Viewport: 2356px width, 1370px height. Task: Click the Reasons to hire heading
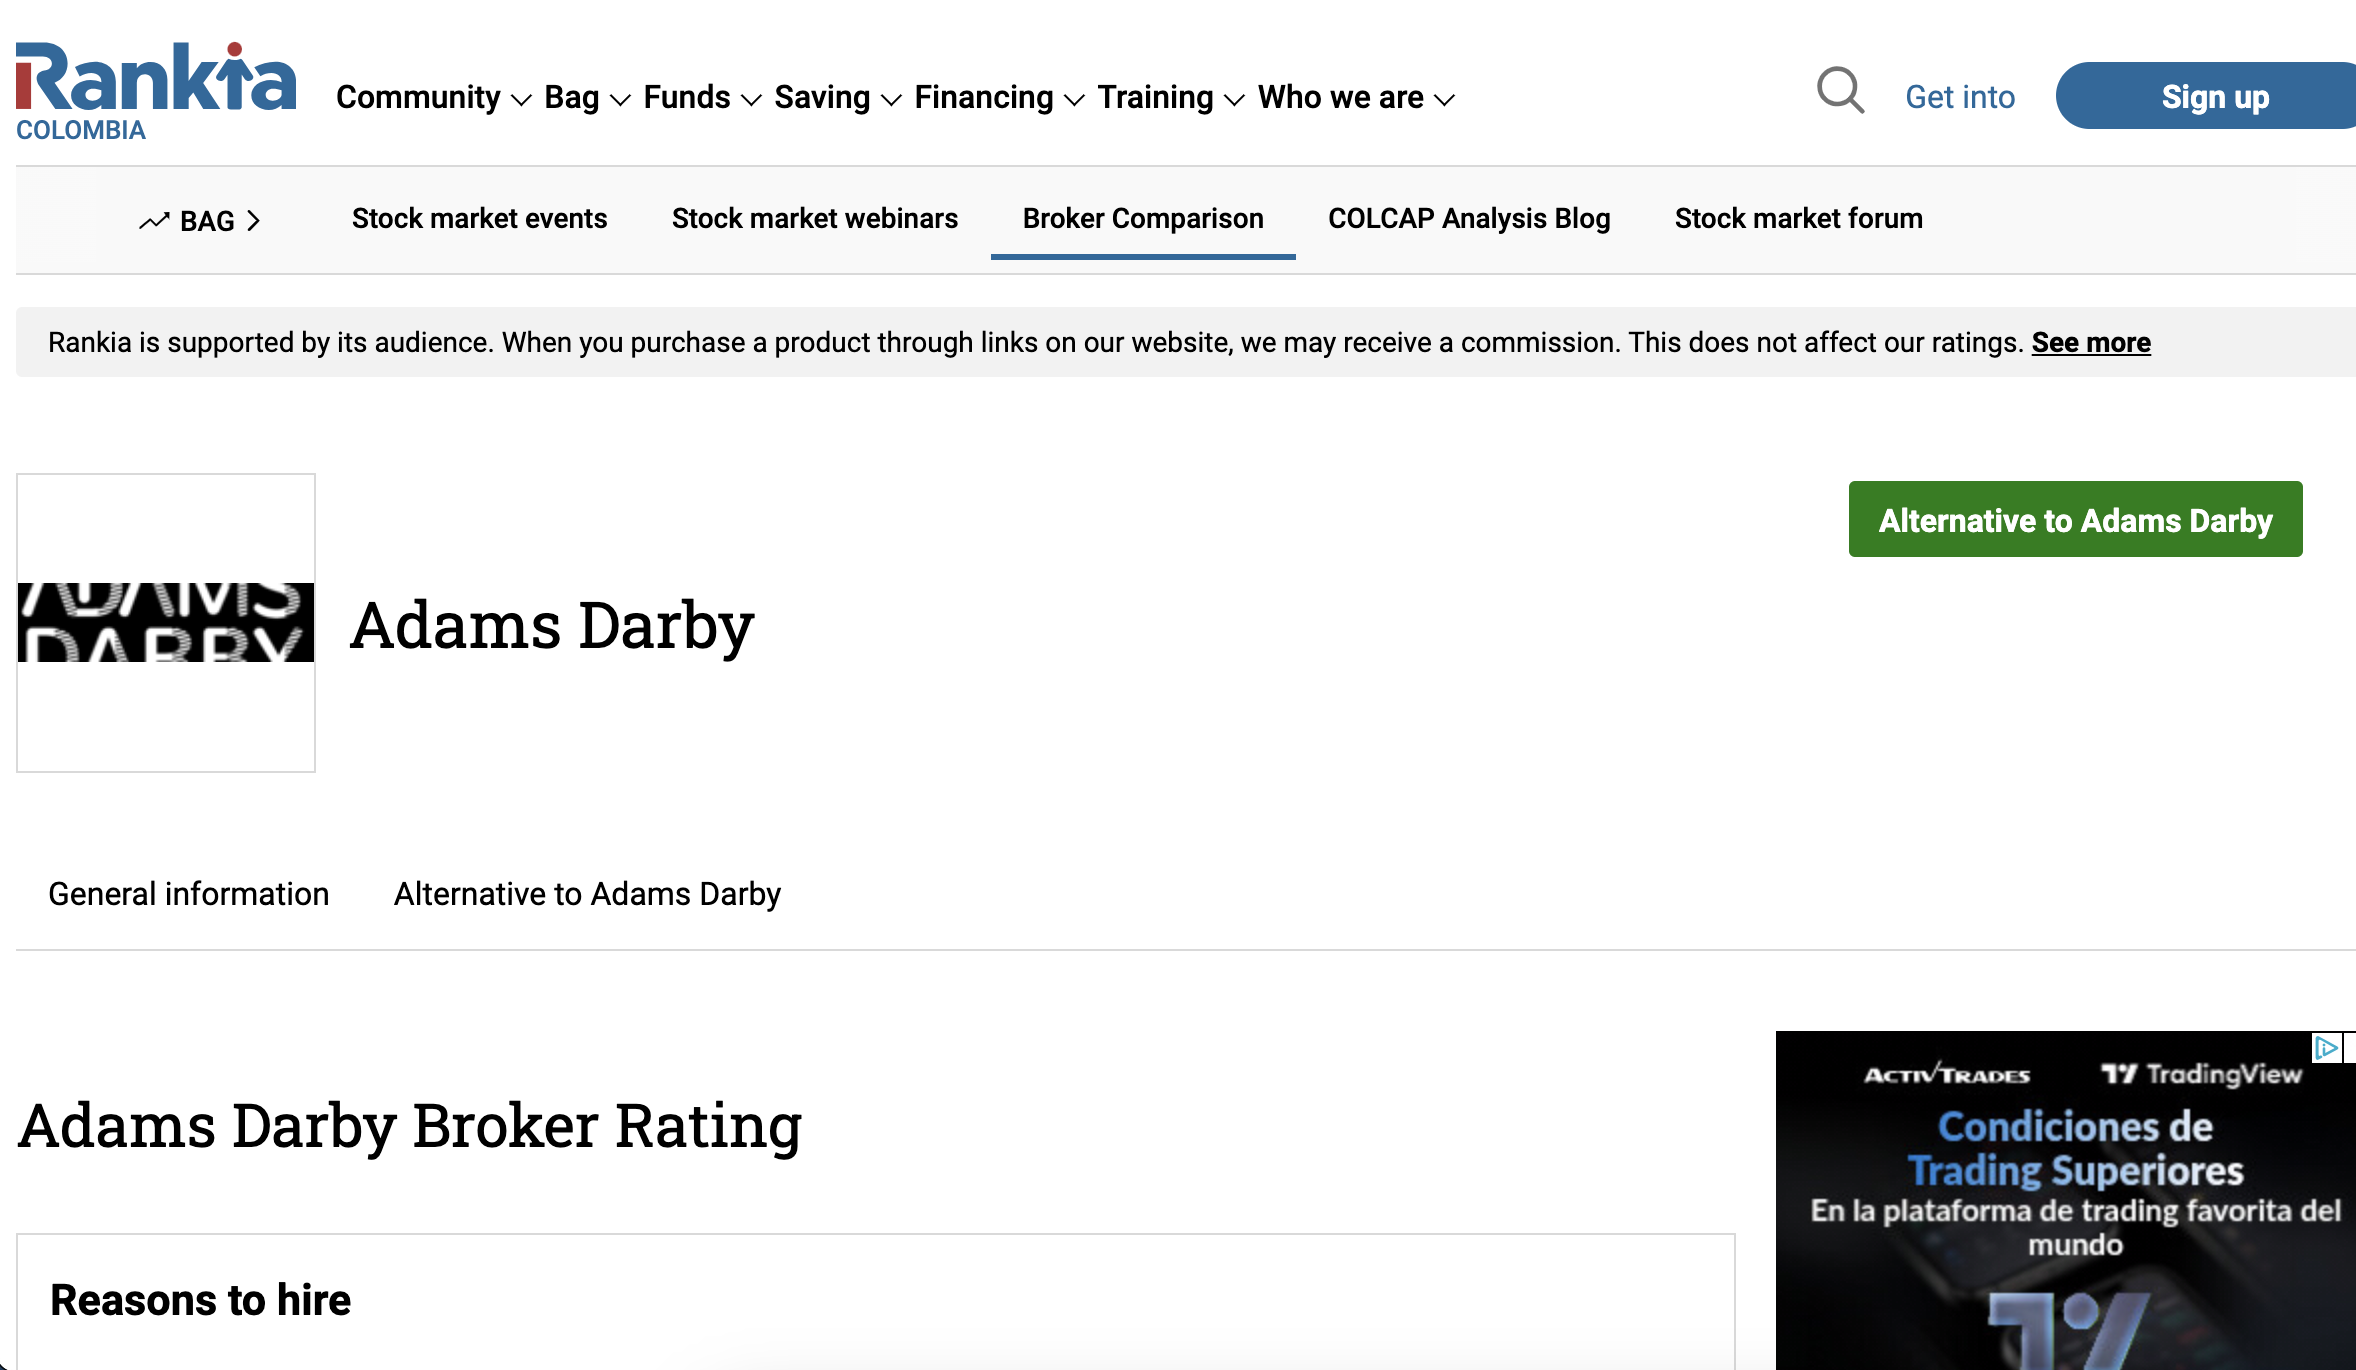(x=200, y=1299)
